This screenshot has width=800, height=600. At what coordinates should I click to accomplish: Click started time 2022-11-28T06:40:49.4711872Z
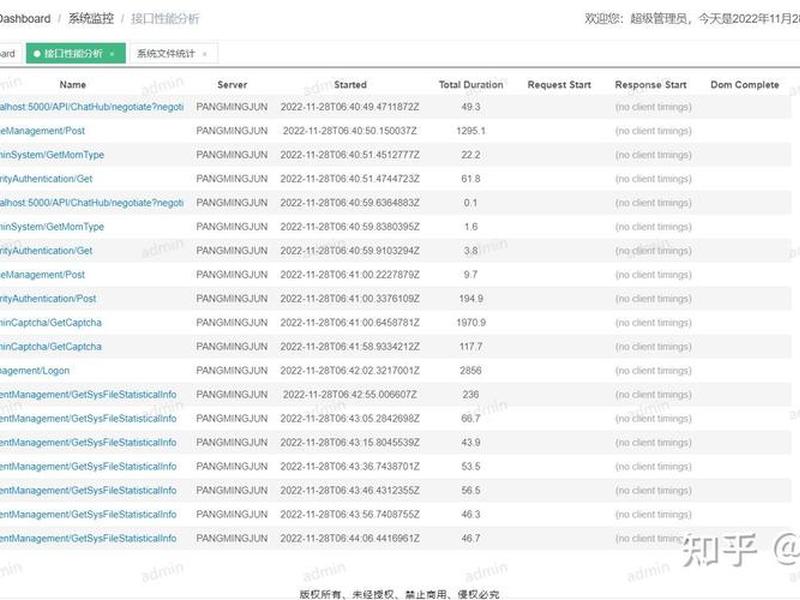click(x=350, y=107)
